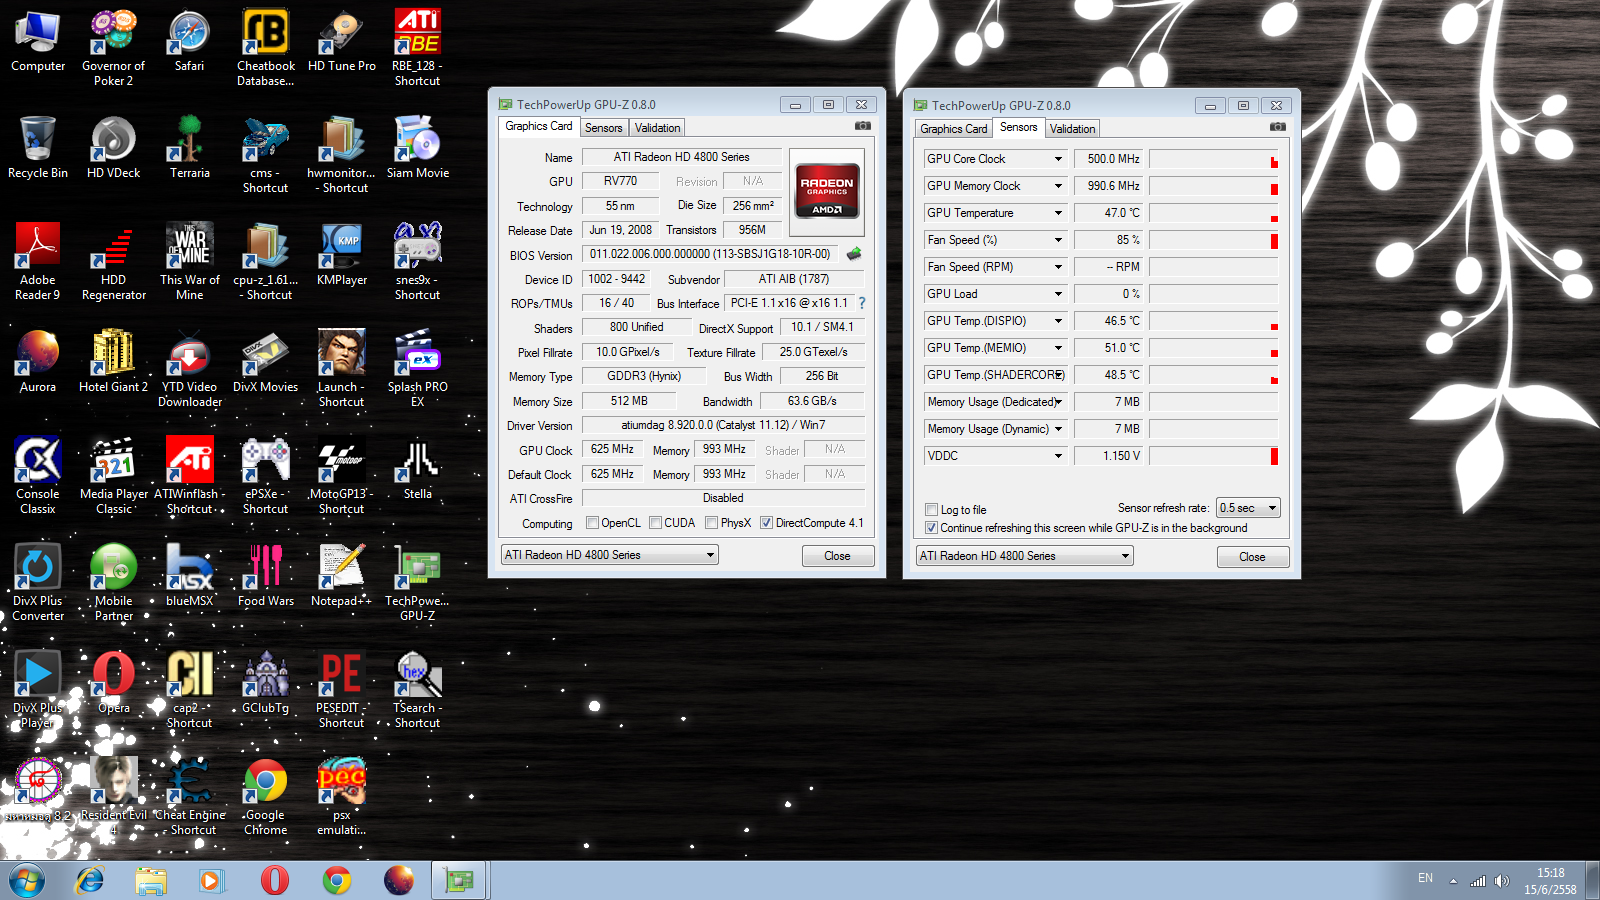Screen dimensions: 1600x900
Task: Switch to the Sensors tab in the left GPU-Z window
Action: [x=604, y=128]
